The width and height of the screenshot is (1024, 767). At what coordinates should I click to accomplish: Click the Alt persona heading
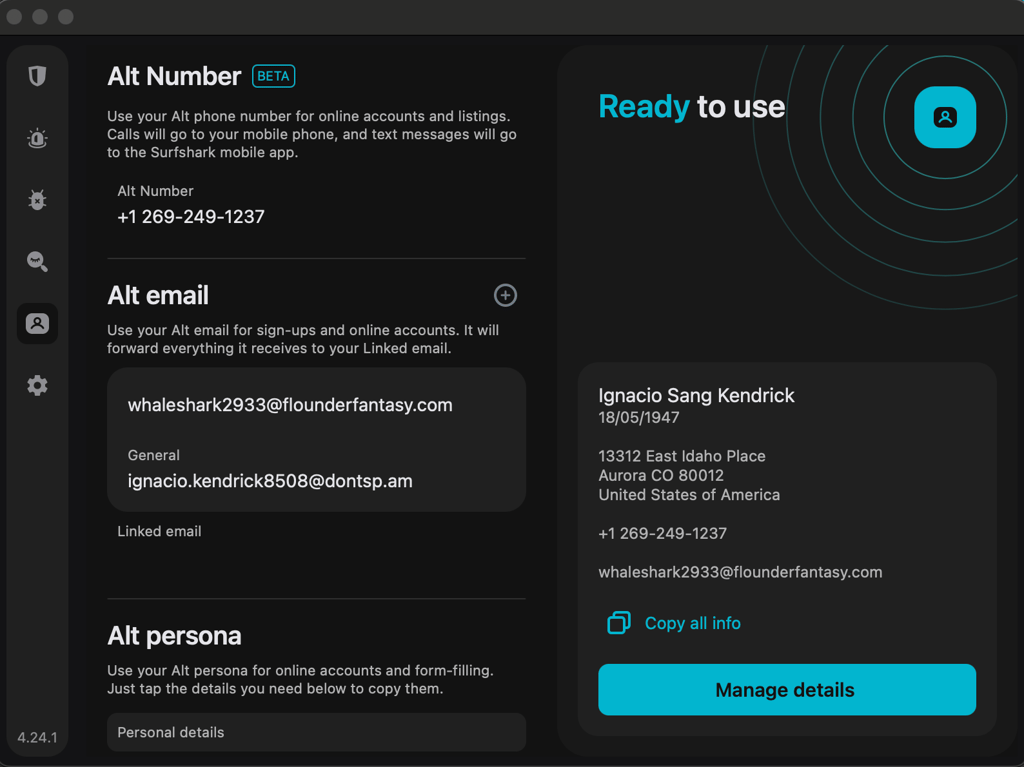tap(174, 636)
